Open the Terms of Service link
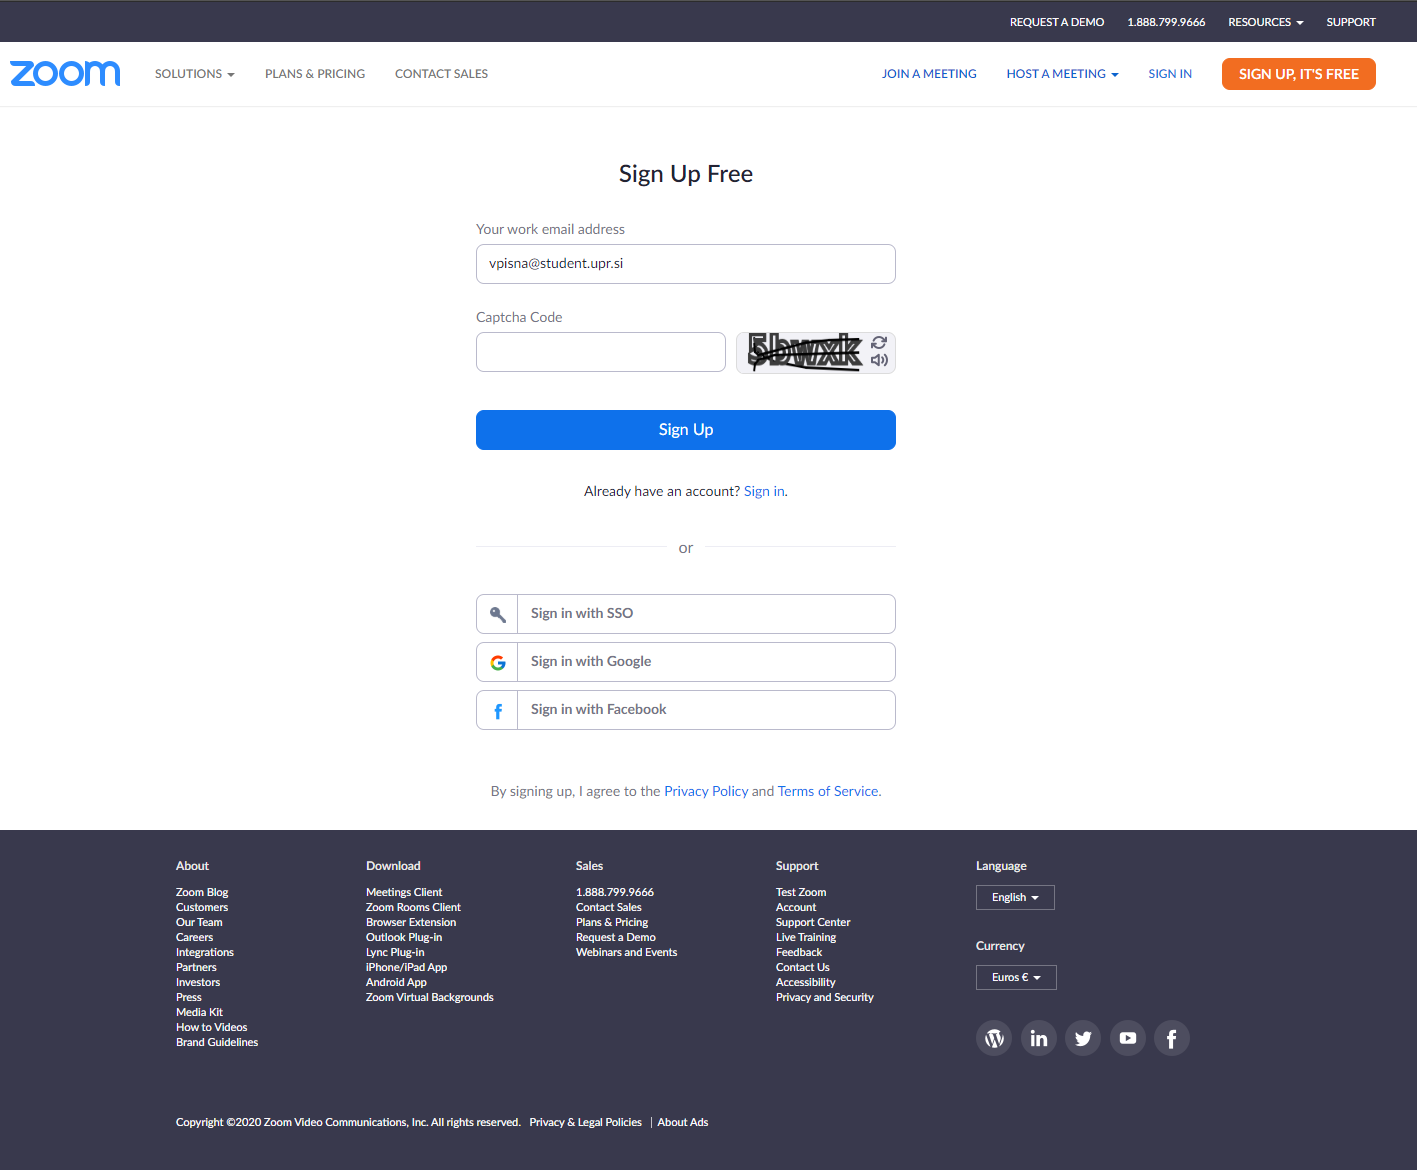This screenshot has height=1170, width=1417. (x=828, y=791)
